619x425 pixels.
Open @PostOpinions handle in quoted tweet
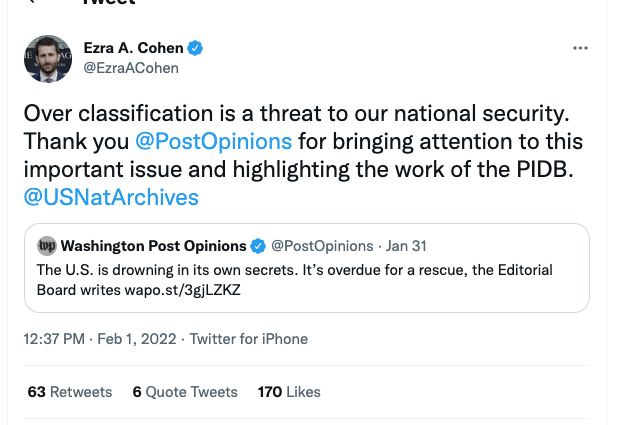[322, 246]
